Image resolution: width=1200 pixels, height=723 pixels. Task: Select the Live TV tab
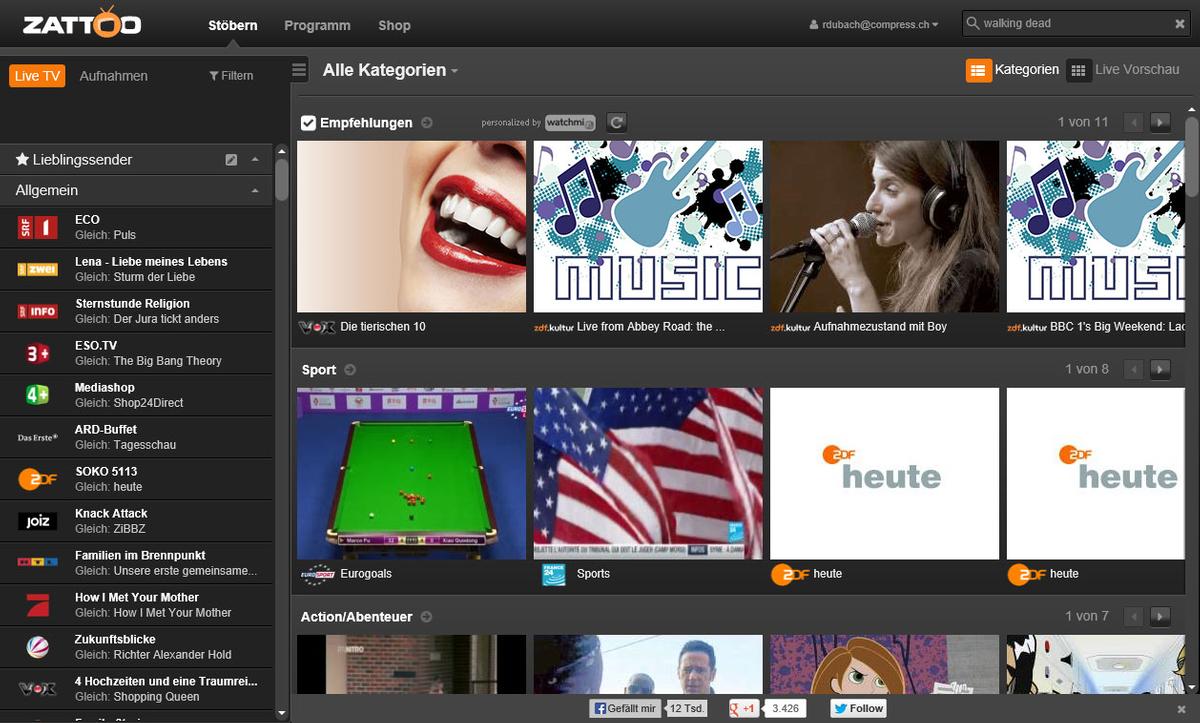[37, 76]
